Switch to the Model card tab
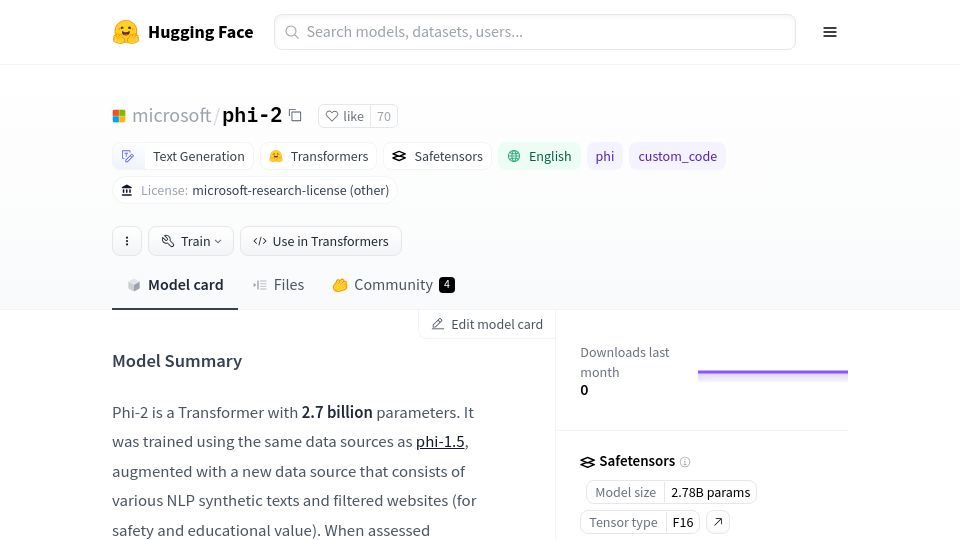Viewport: 960px width, 540px height. coord(175,285)
